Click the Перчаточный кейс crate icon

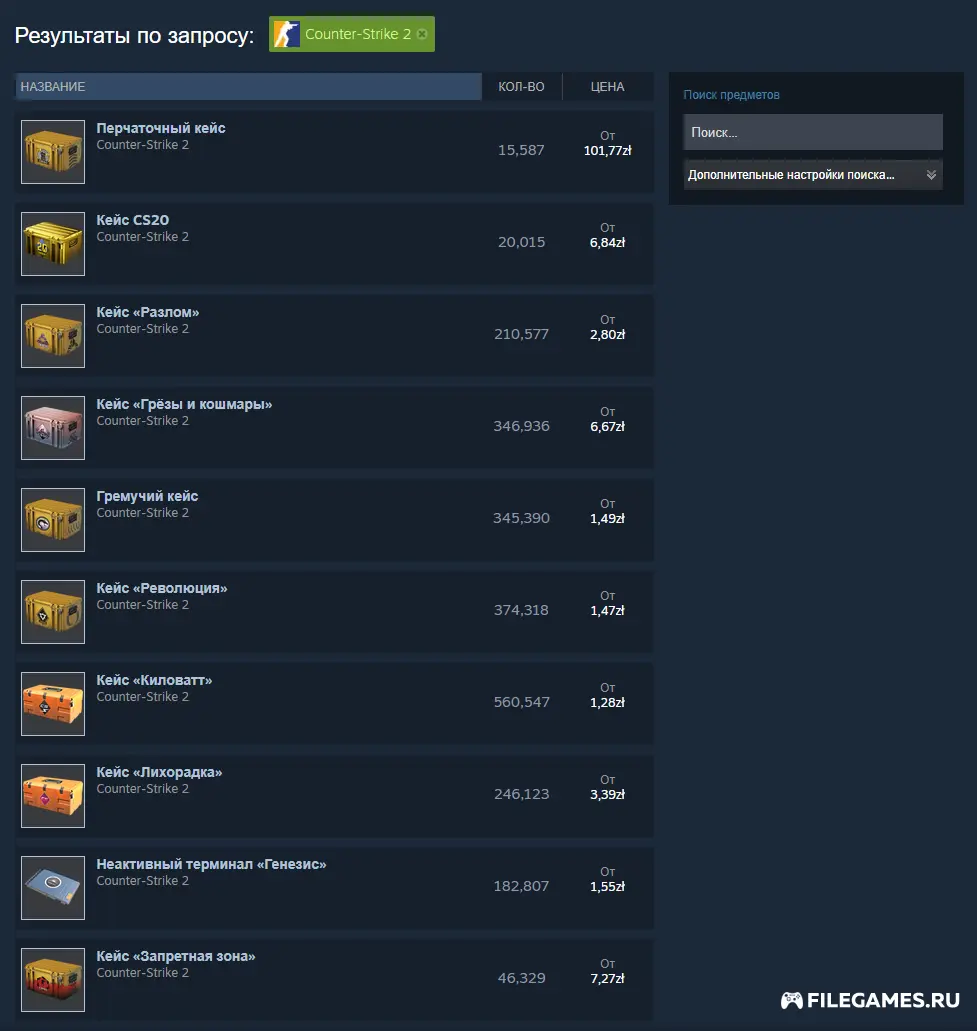click(53, 152)
